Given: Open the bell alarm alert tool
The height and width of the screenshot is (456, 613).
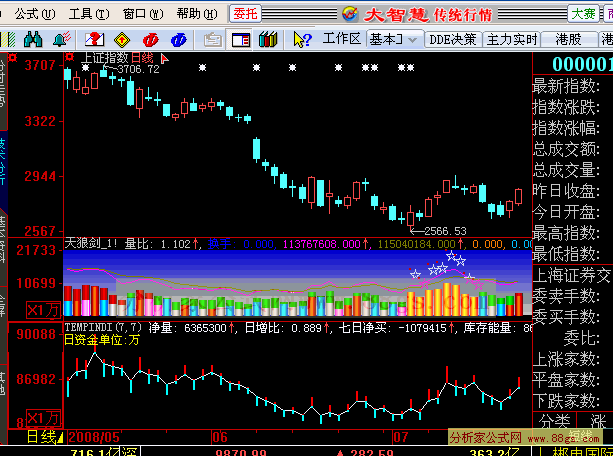Looking at the screenshot, I should click(x=62, y=39).
